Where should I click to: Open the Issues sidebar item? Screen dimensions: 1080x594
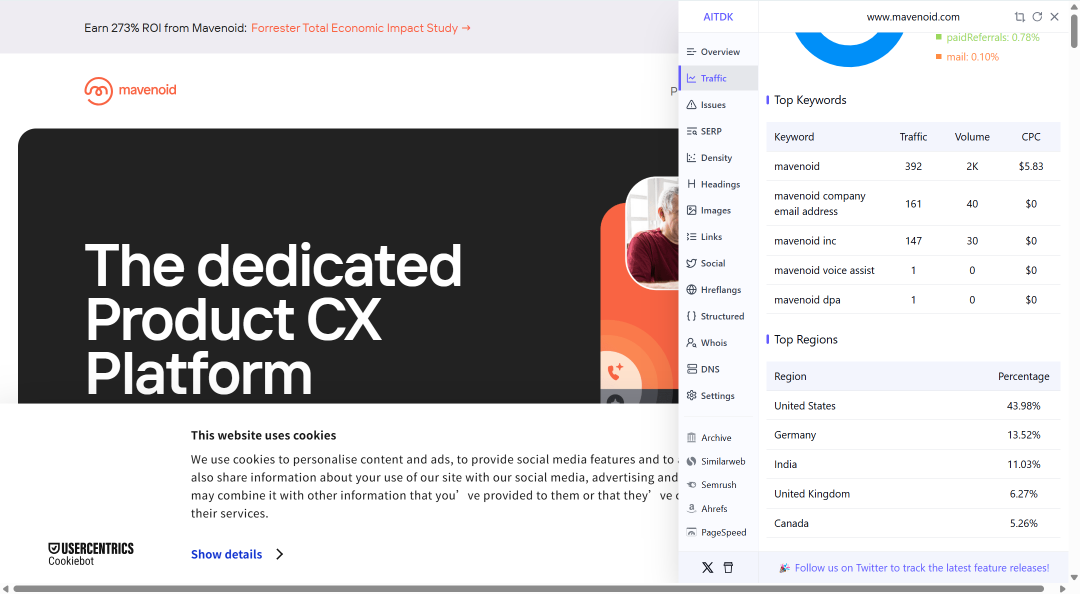tap(718, 105)
